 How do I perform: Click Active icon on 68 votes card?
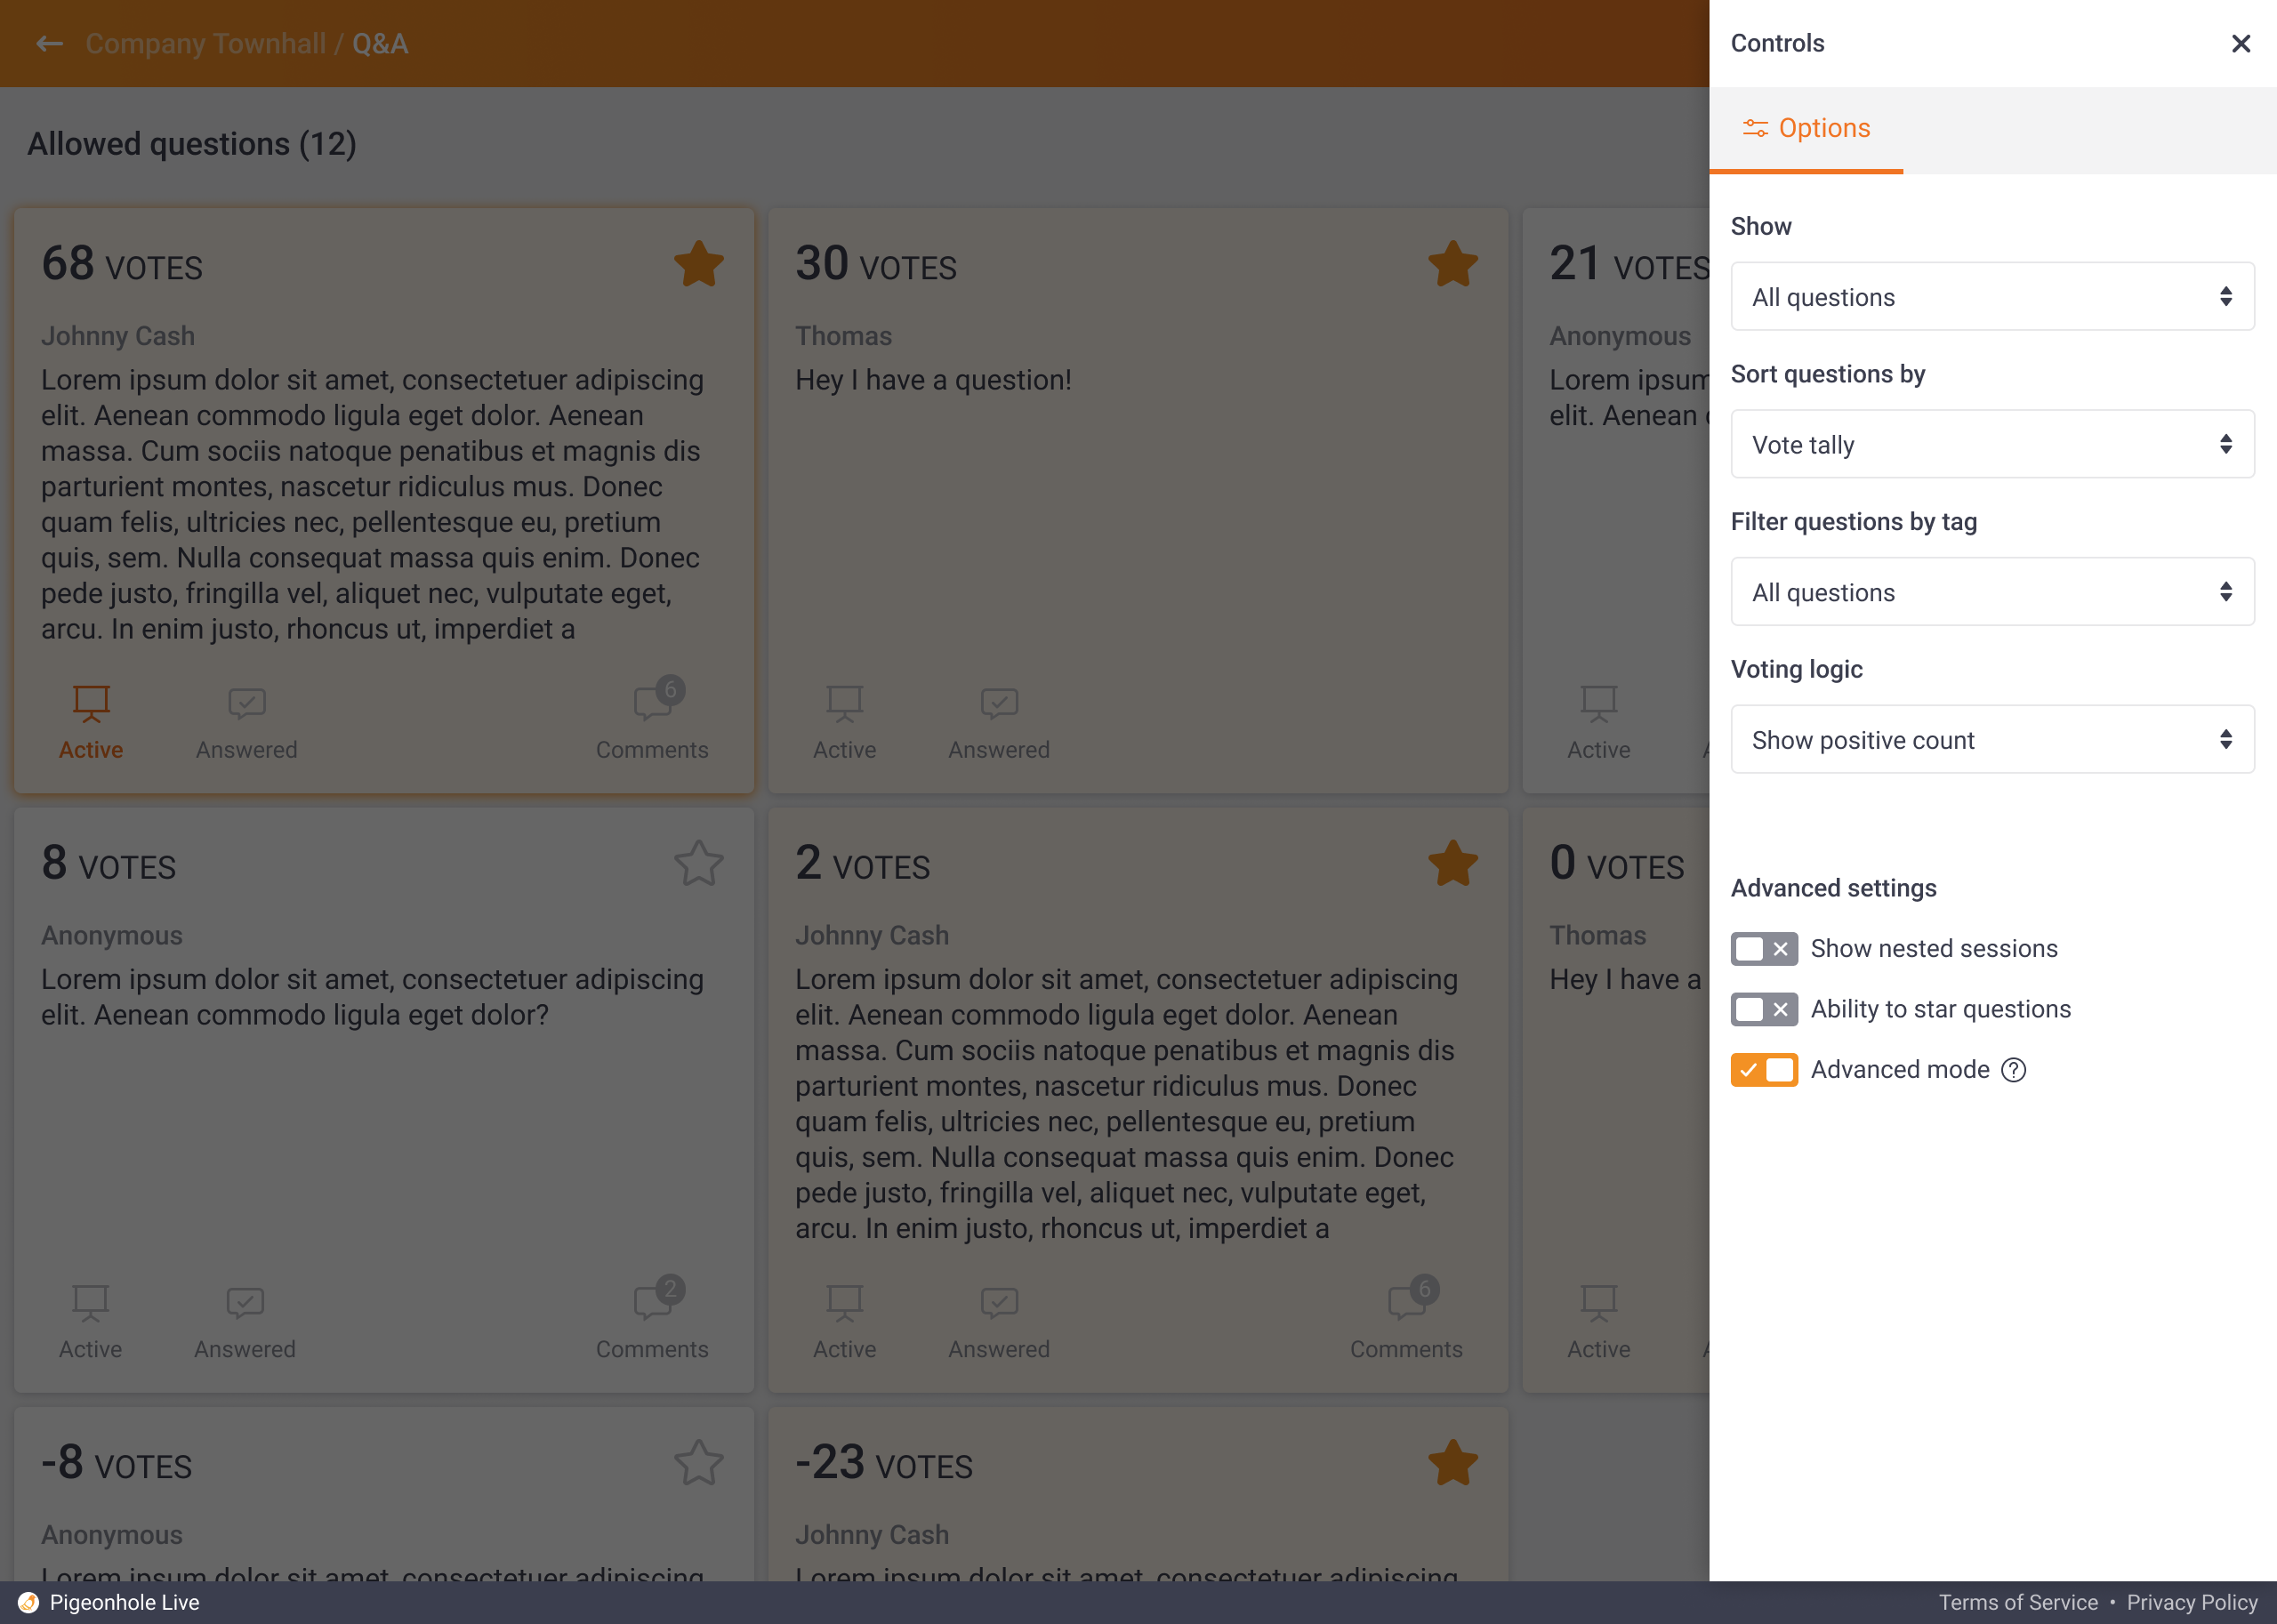91,723
